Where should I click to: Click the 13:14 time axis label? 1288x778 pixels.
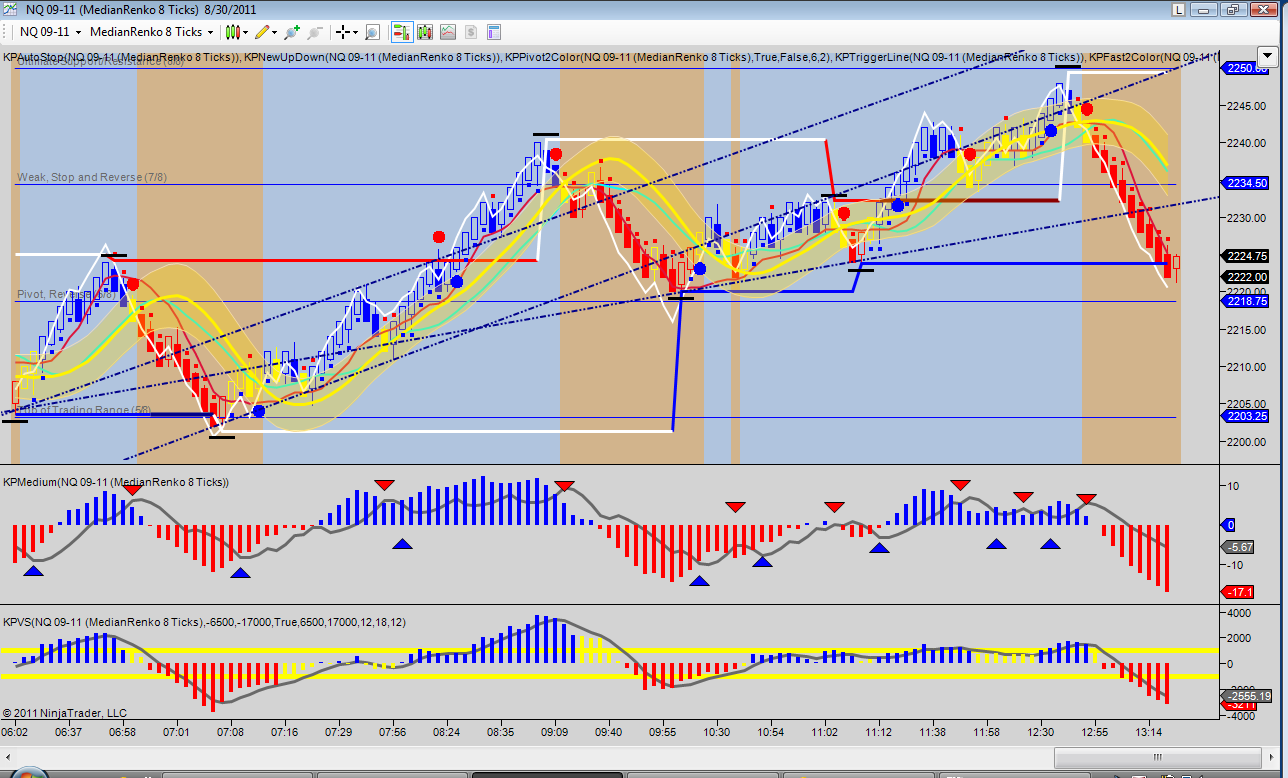click(x=1148, y=732)
